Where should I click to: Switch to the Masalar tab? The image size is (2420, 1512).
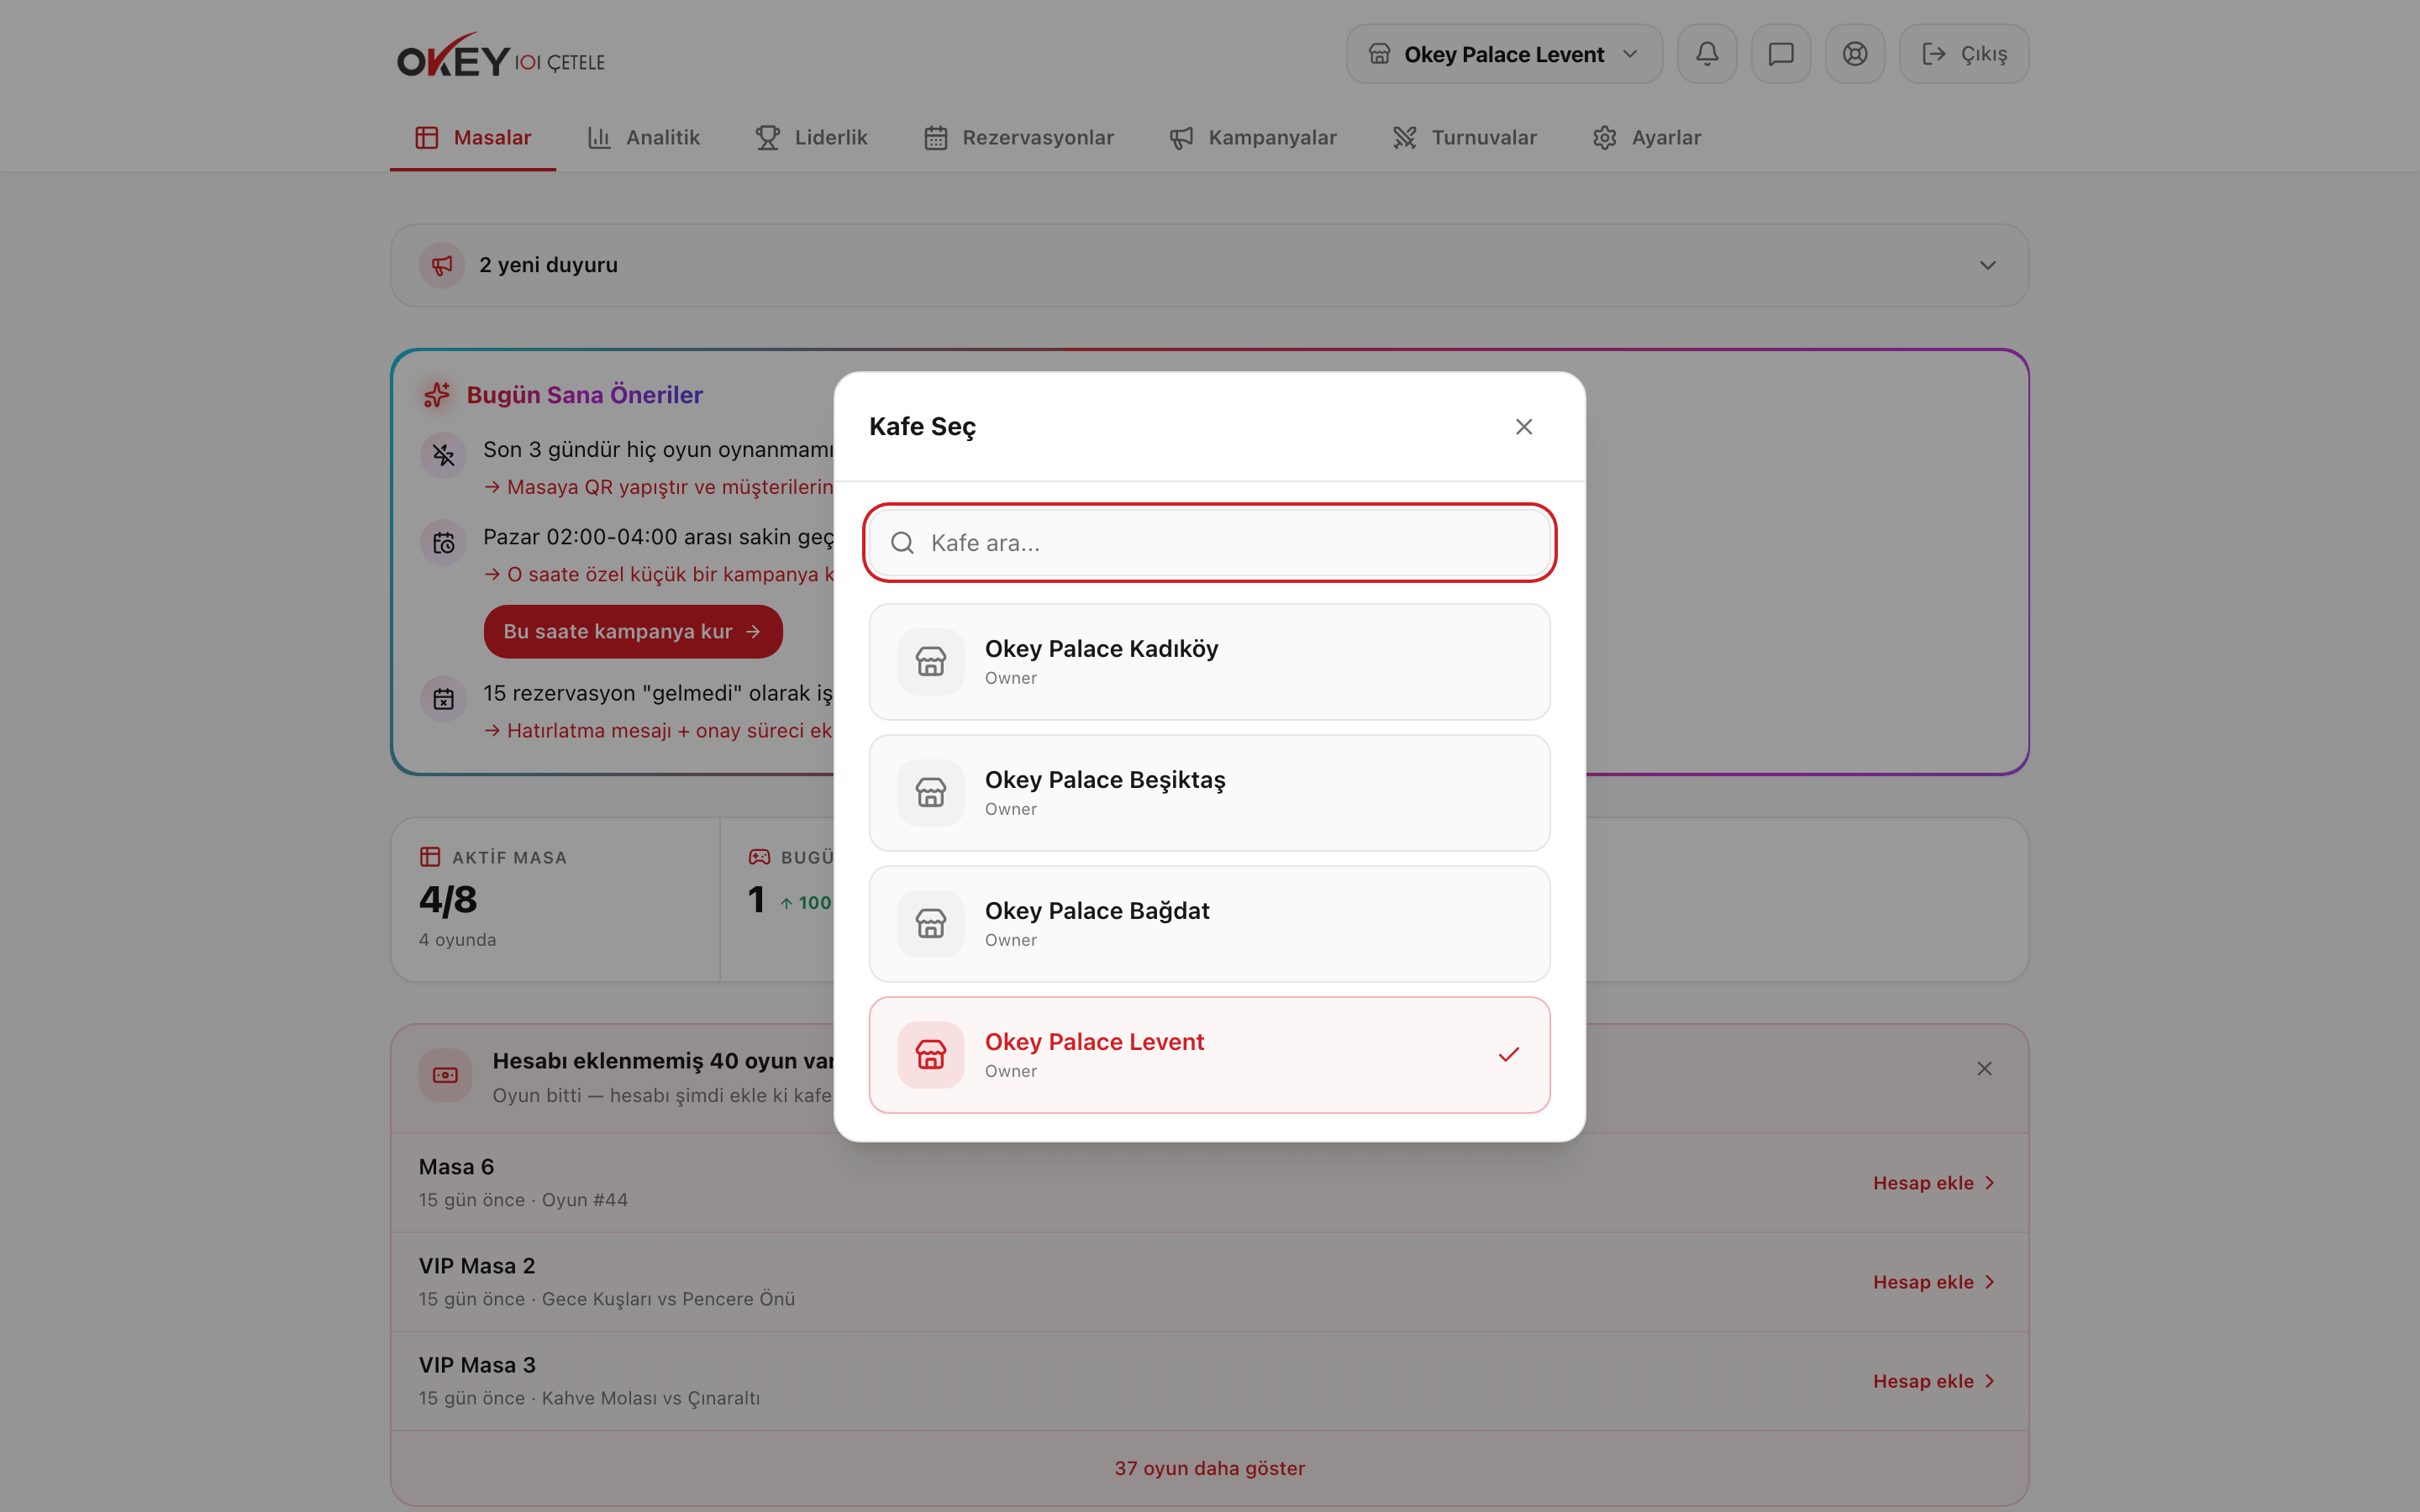(473, 138)
